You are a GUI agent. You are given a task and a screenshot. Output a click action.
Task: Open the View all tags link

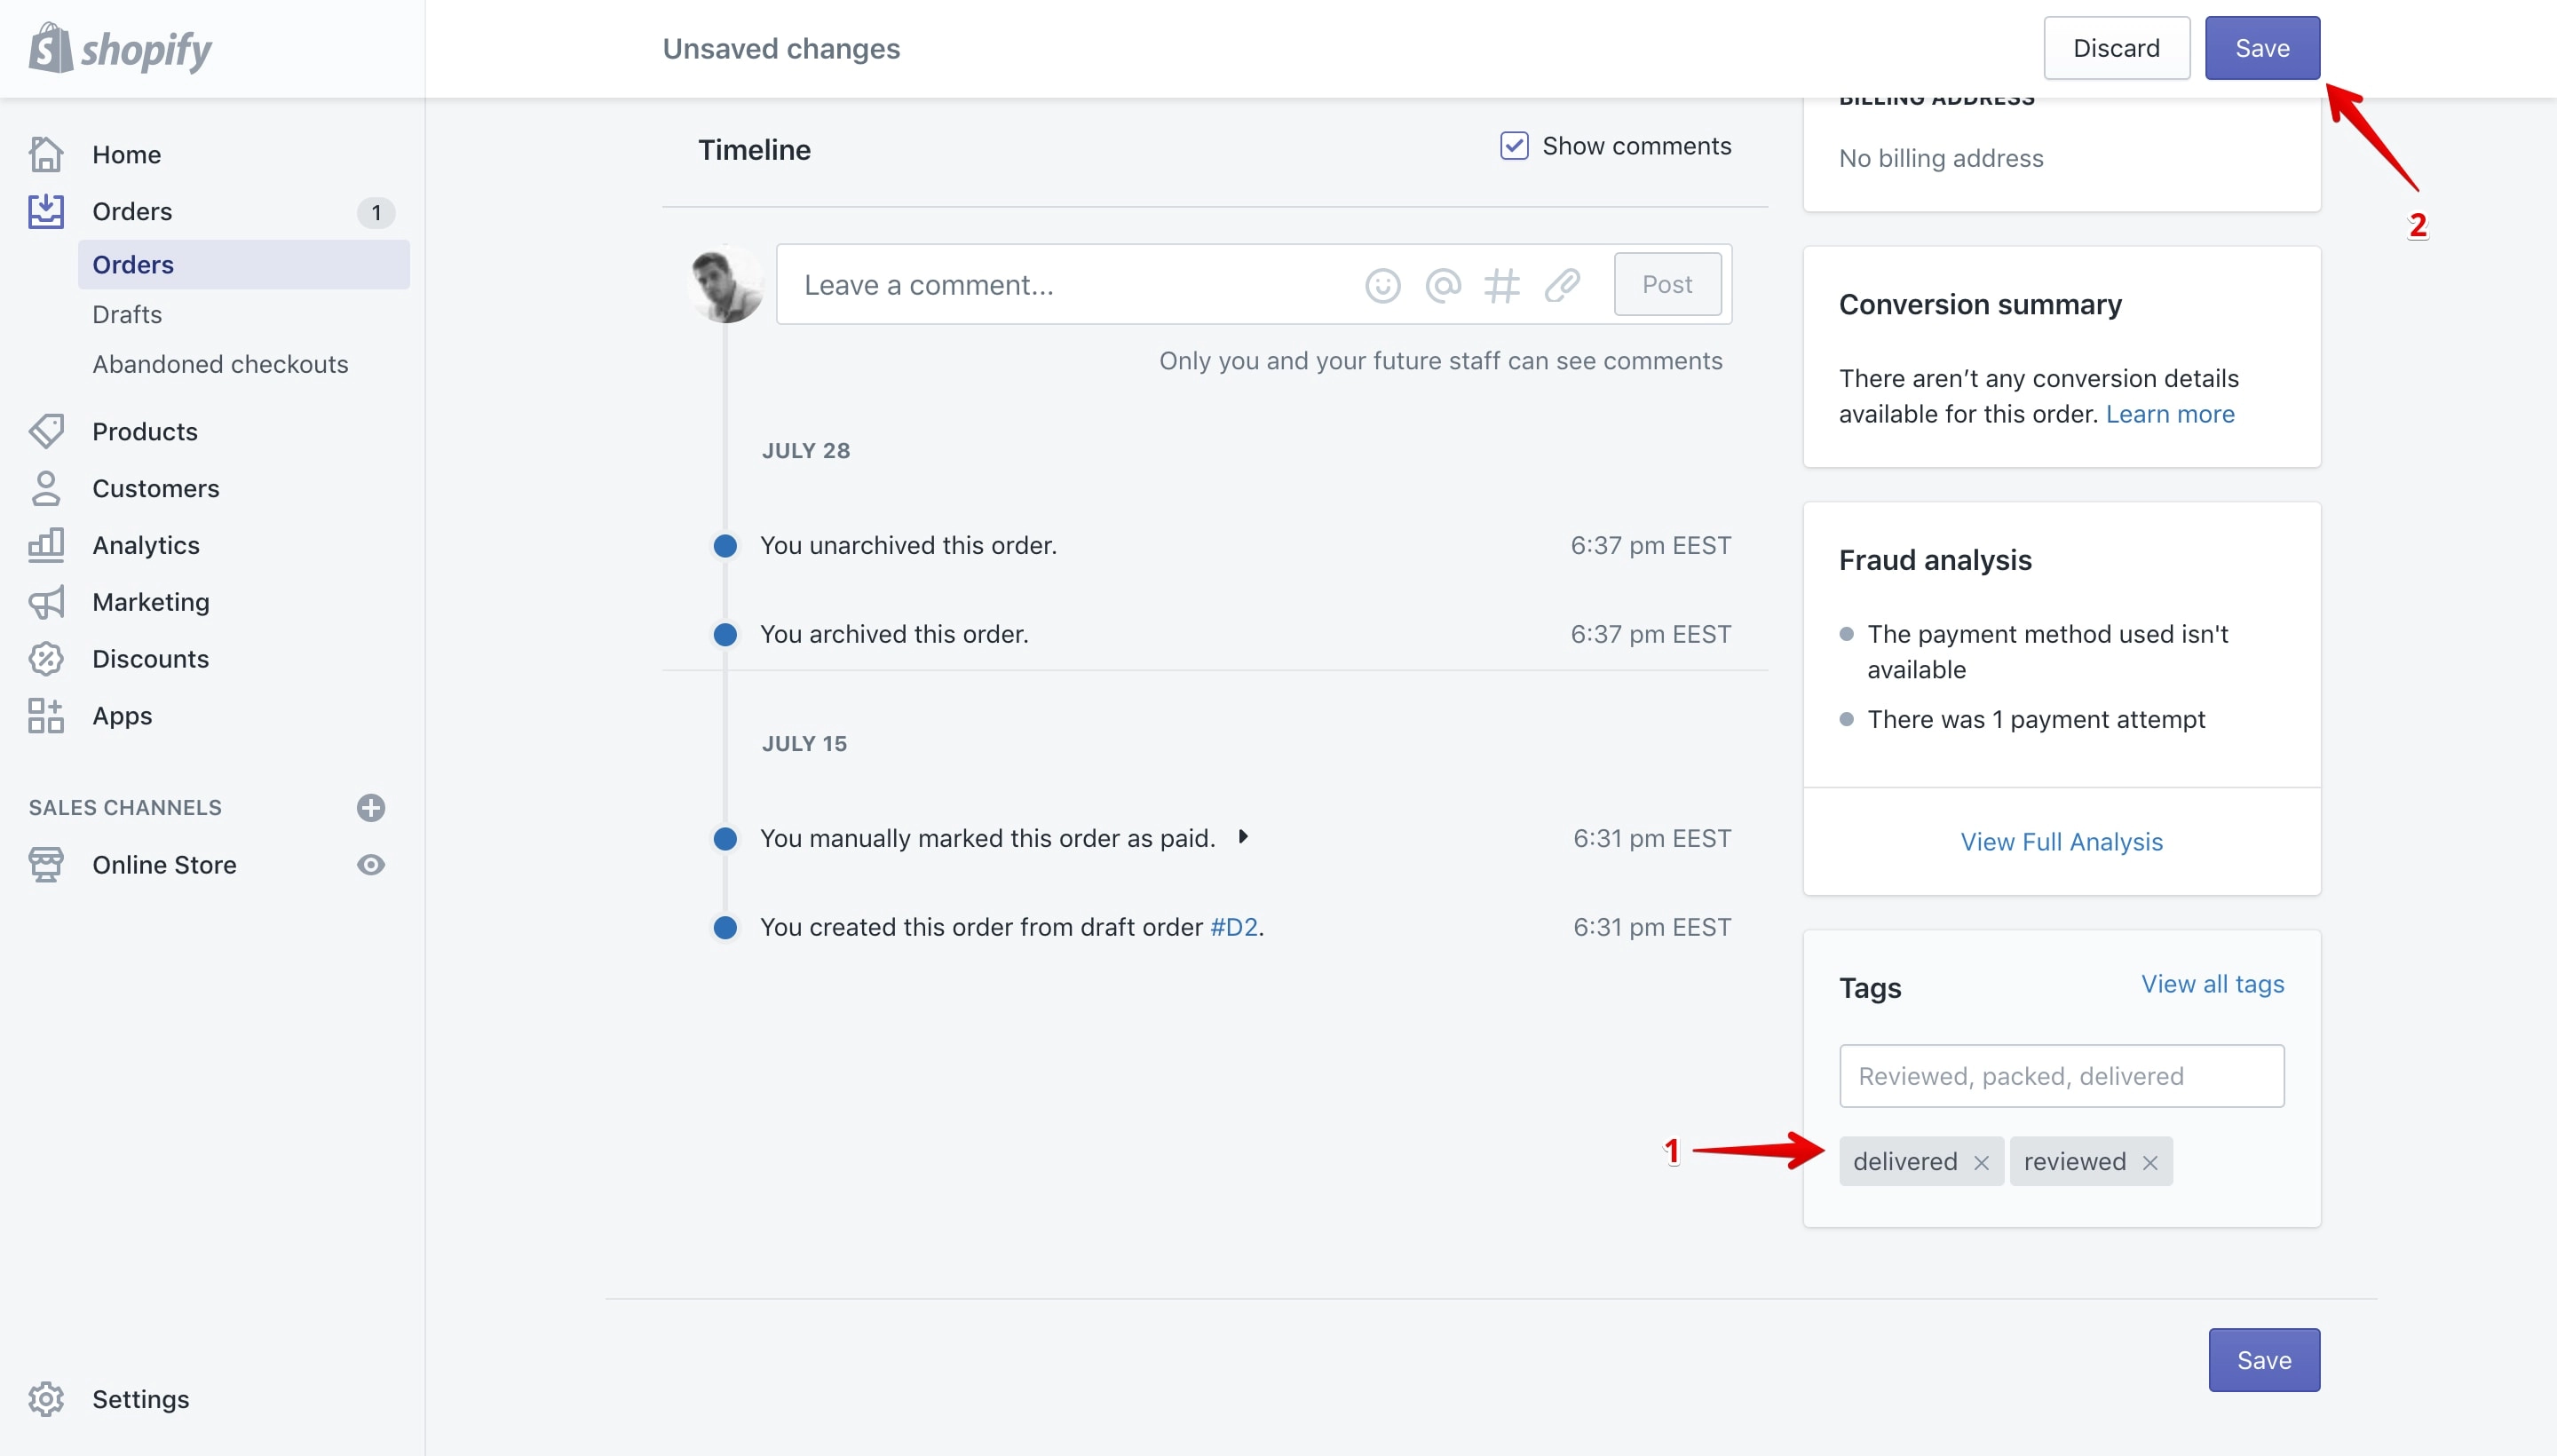point(2212,984)
